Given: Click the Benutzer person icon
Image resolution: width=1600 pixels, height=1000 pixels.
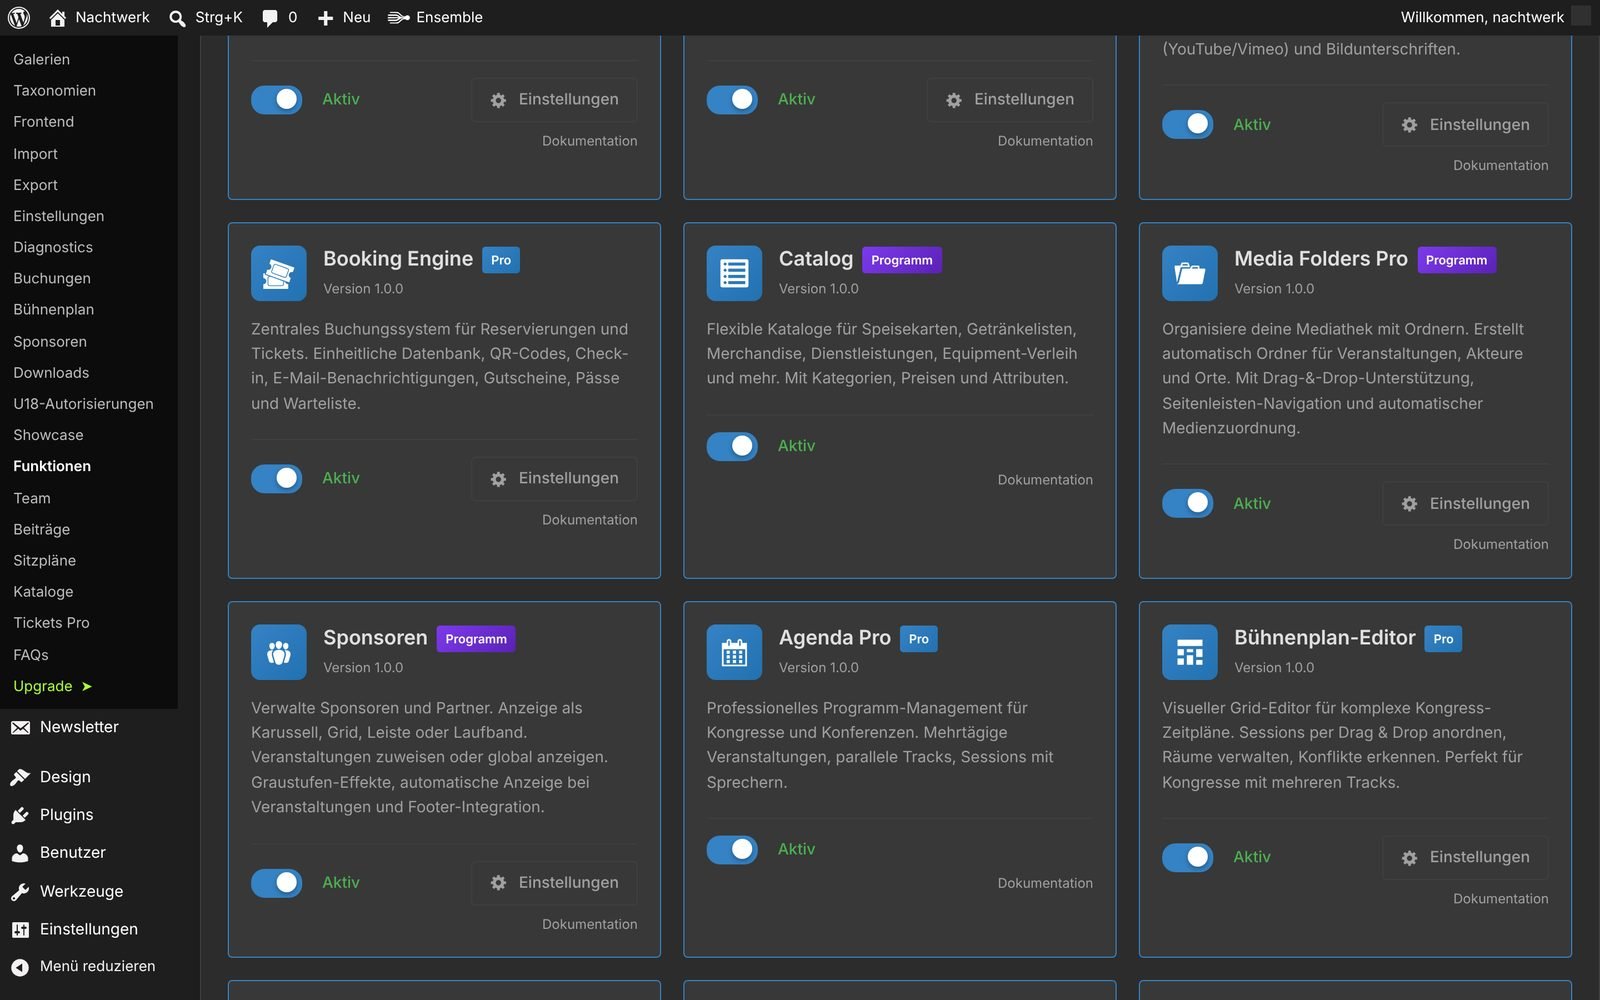Looking at the screenshot, I should click(x=20, y=853).
